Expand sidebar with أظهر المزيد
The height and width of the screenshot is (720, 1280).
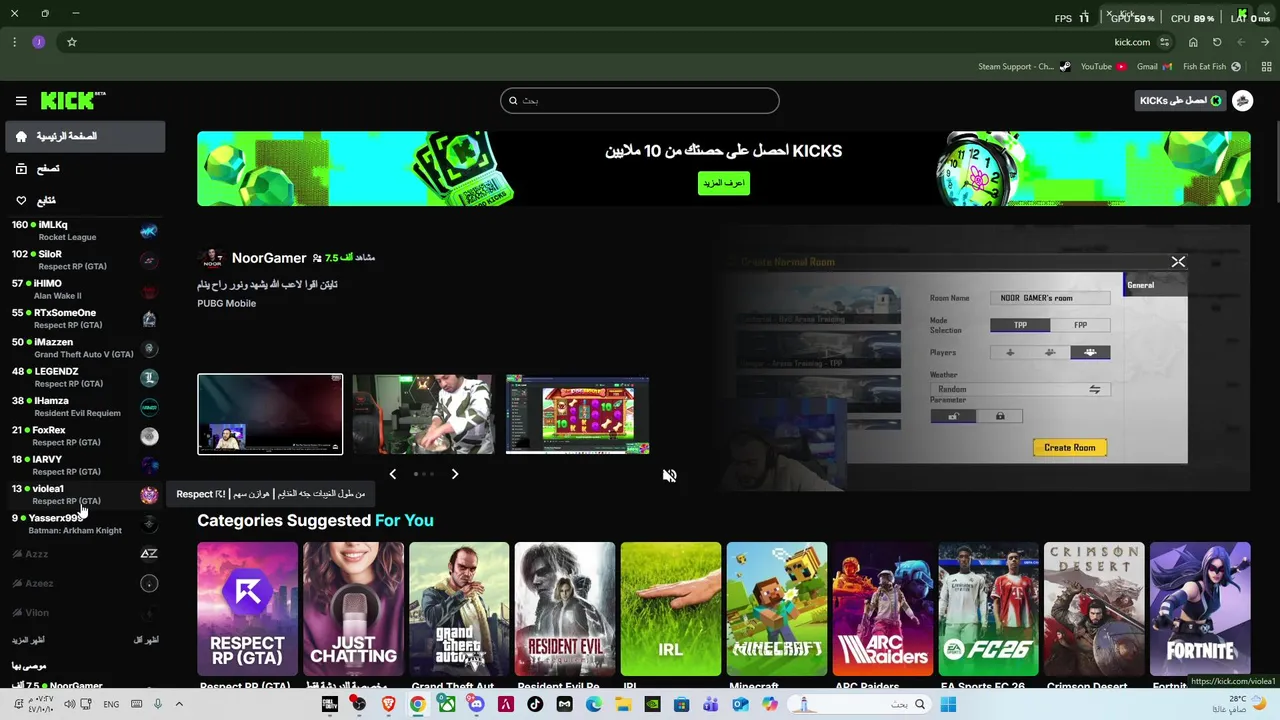28,640
